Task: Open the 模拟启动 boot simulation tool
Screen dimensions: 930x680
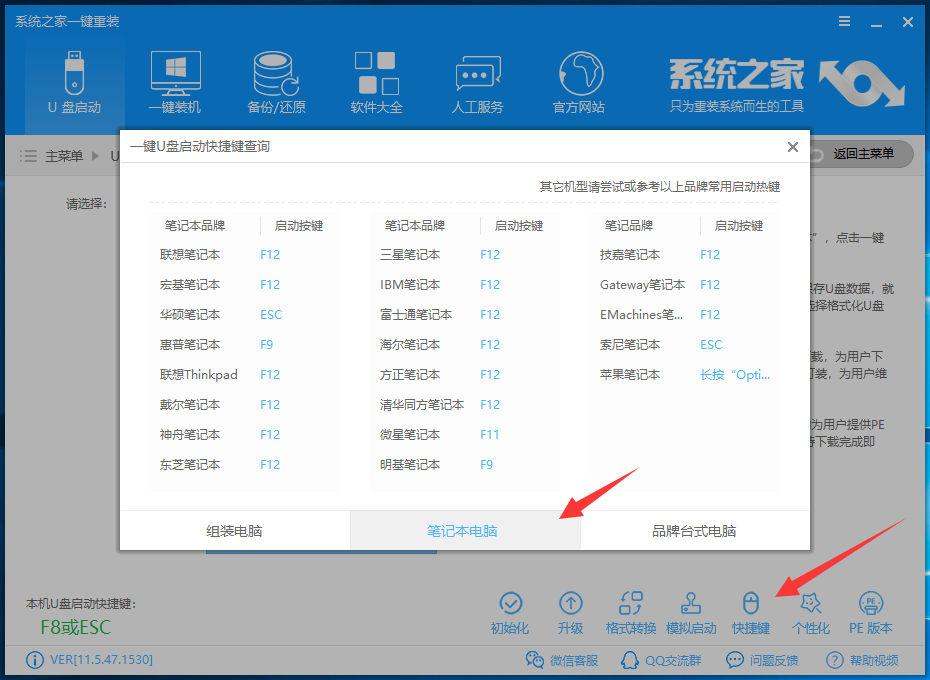Action: click(x=691, y=610)
